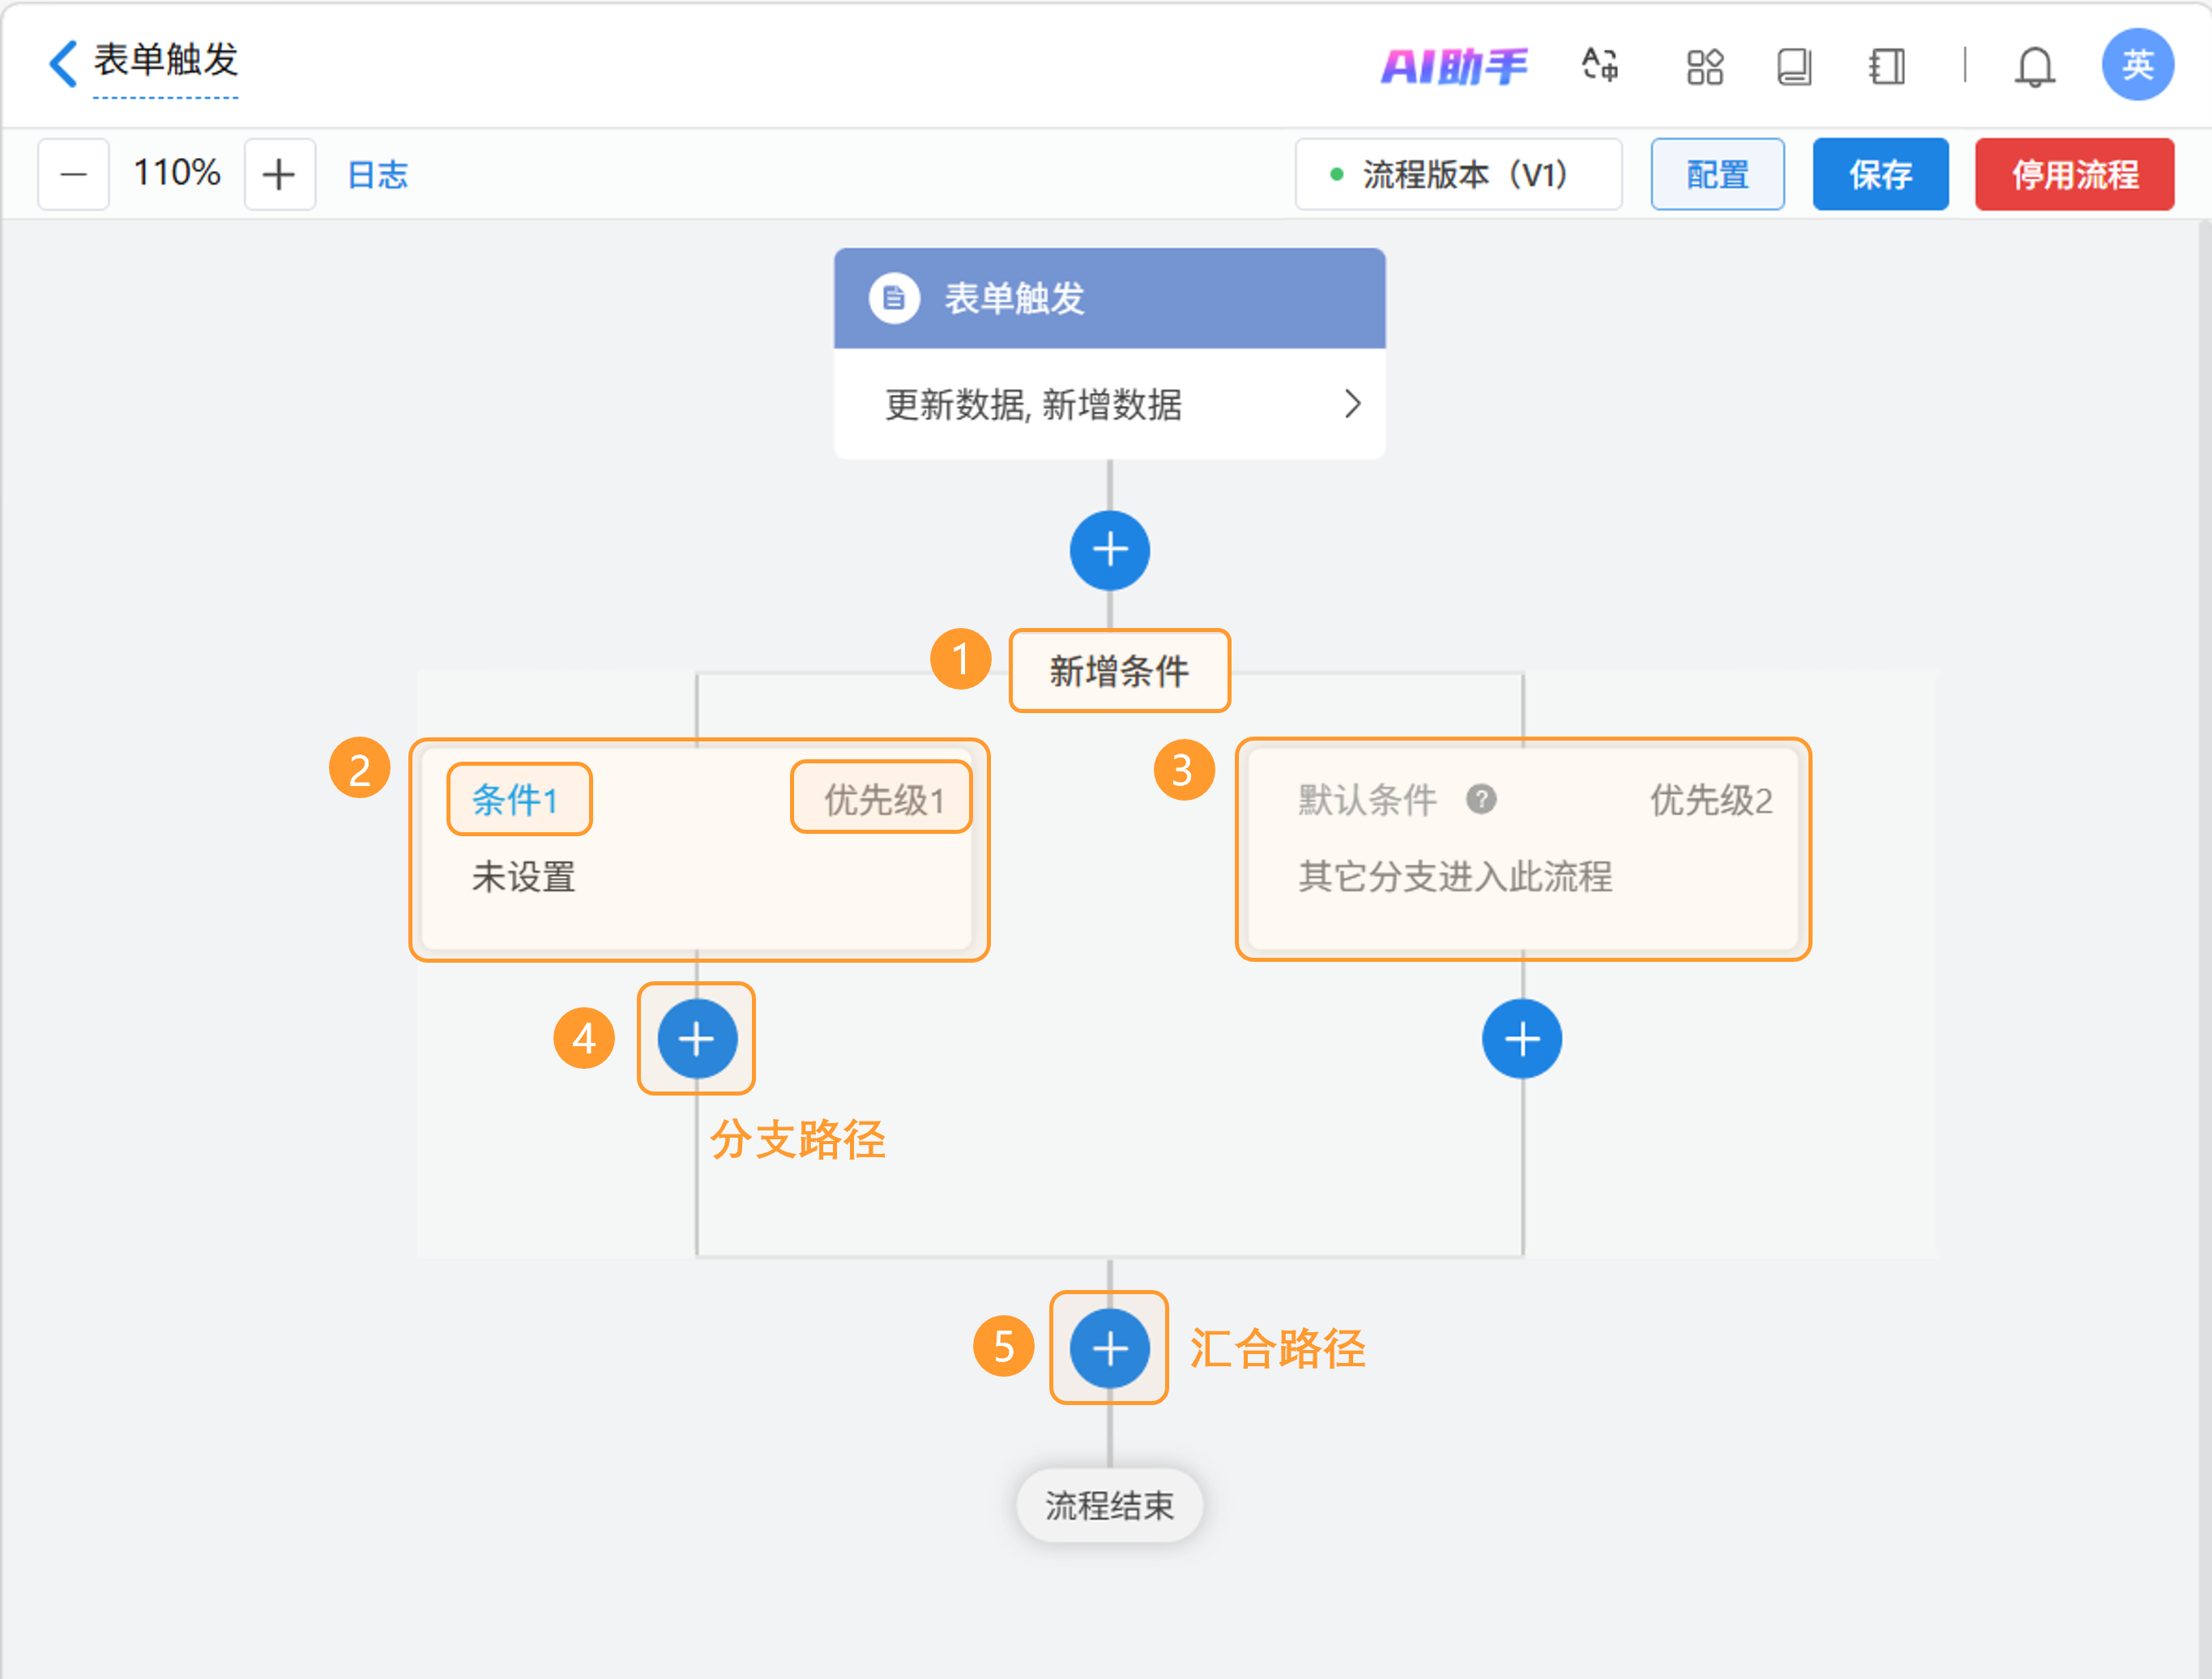Click the 日志 log link

pos(377,175)
